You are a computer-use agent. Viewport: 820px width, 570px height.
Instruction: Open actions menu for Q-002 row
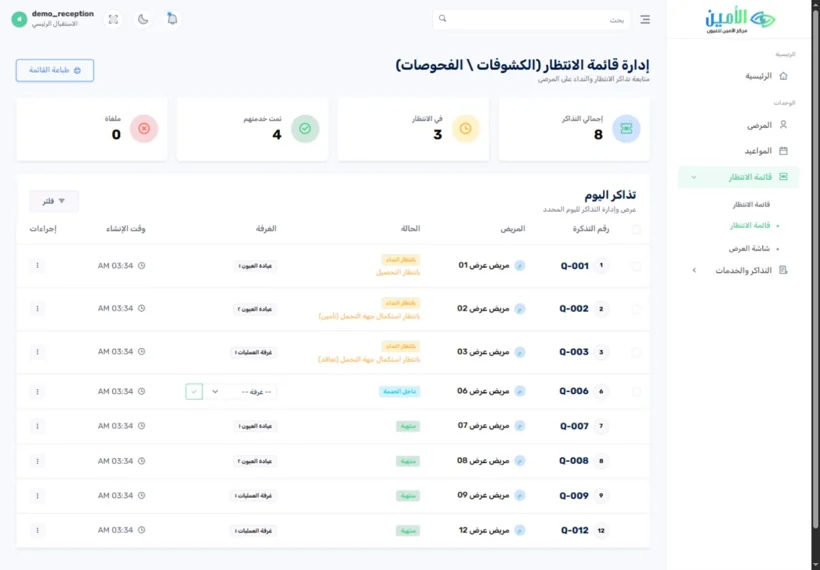(x=37, y=309)
